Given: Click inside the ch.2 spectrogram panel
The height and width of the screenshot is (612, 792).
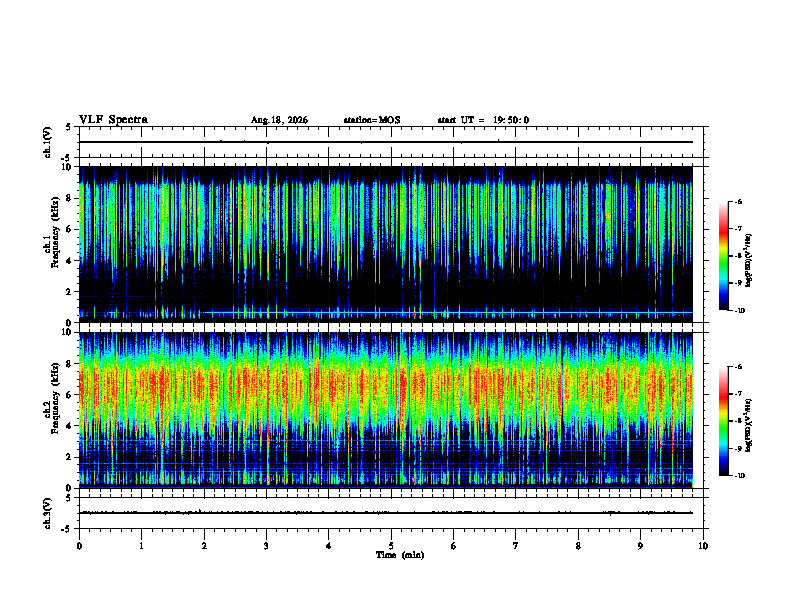Looking at the screenshot, I should coord(386,410).
